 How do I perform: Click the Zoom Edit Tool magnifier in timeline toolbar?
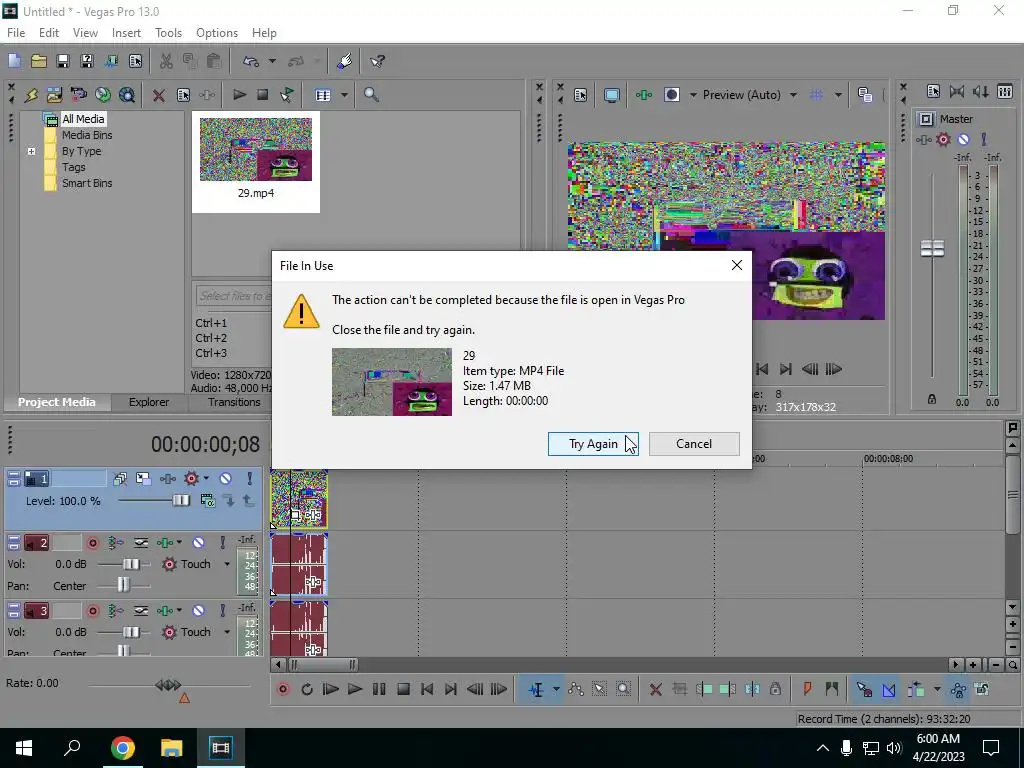624,689
